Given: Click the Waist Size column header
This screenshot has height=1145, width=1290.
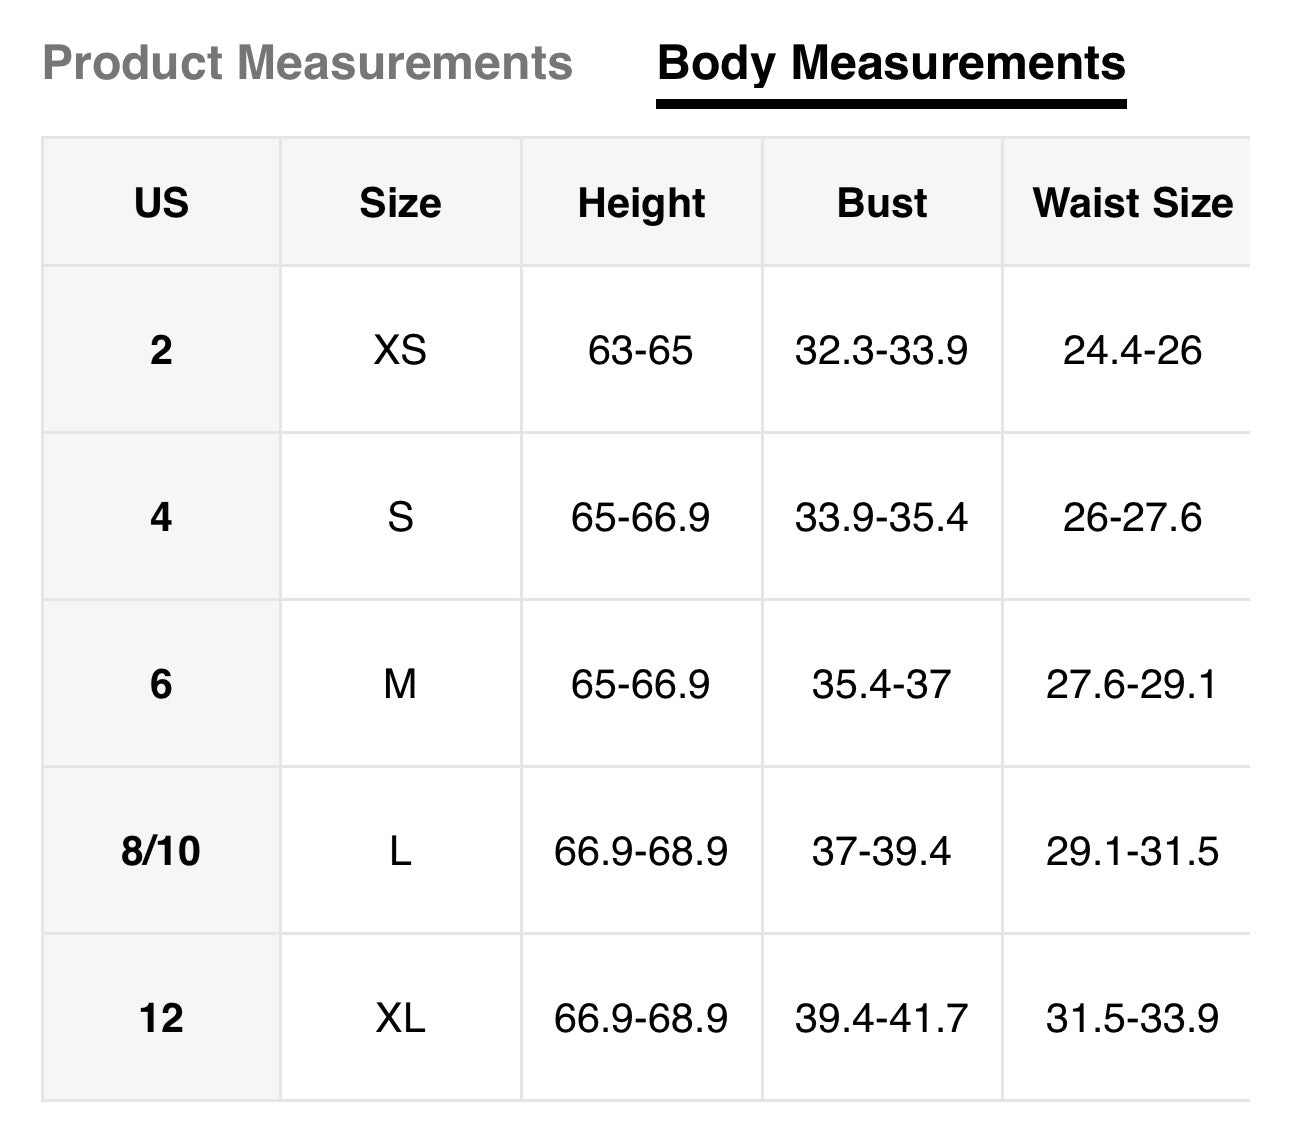Looking at the screenshot, I should pyautogui.click(x=1132, y=203).
